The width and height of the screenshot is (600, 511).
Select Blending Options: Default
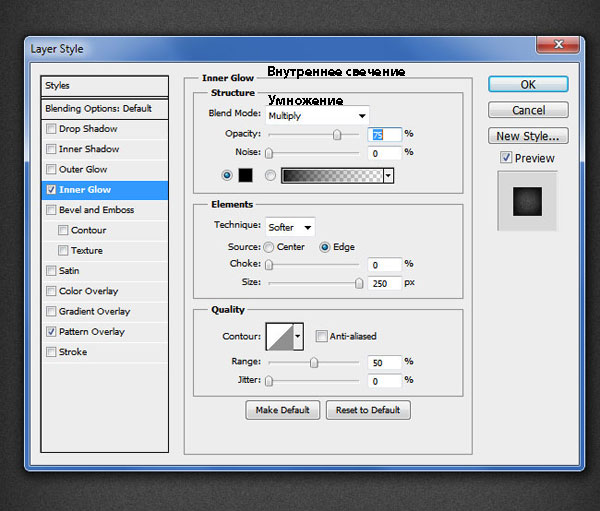pos(104,109)
